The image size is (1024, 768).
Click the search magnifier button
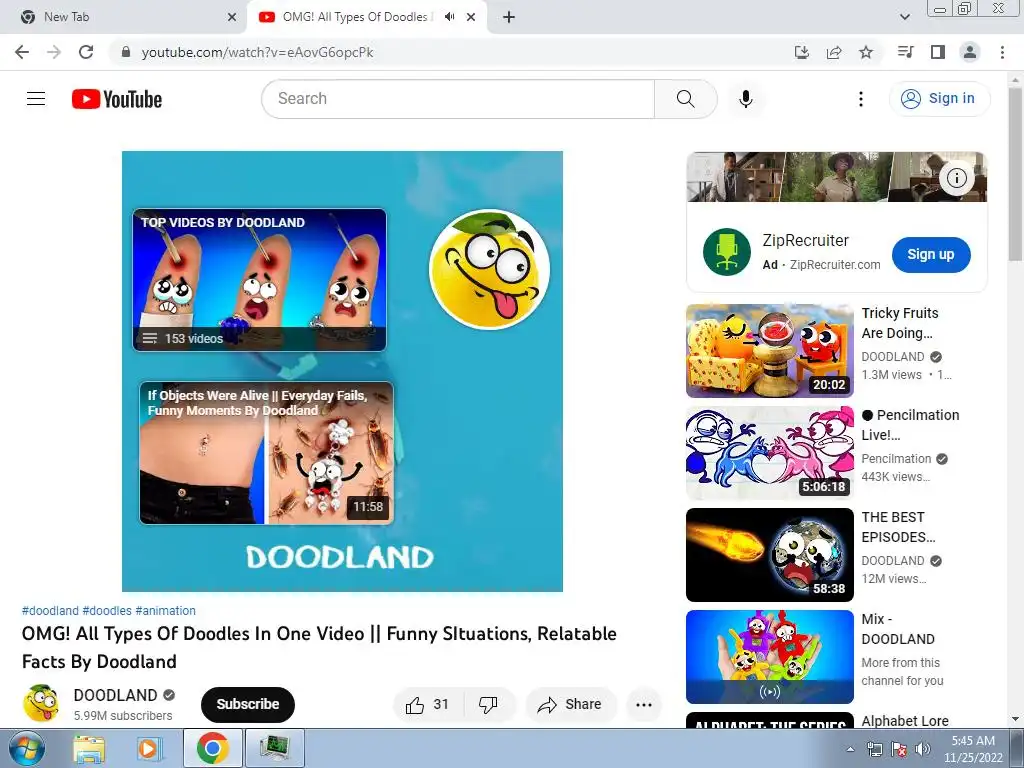685,99
